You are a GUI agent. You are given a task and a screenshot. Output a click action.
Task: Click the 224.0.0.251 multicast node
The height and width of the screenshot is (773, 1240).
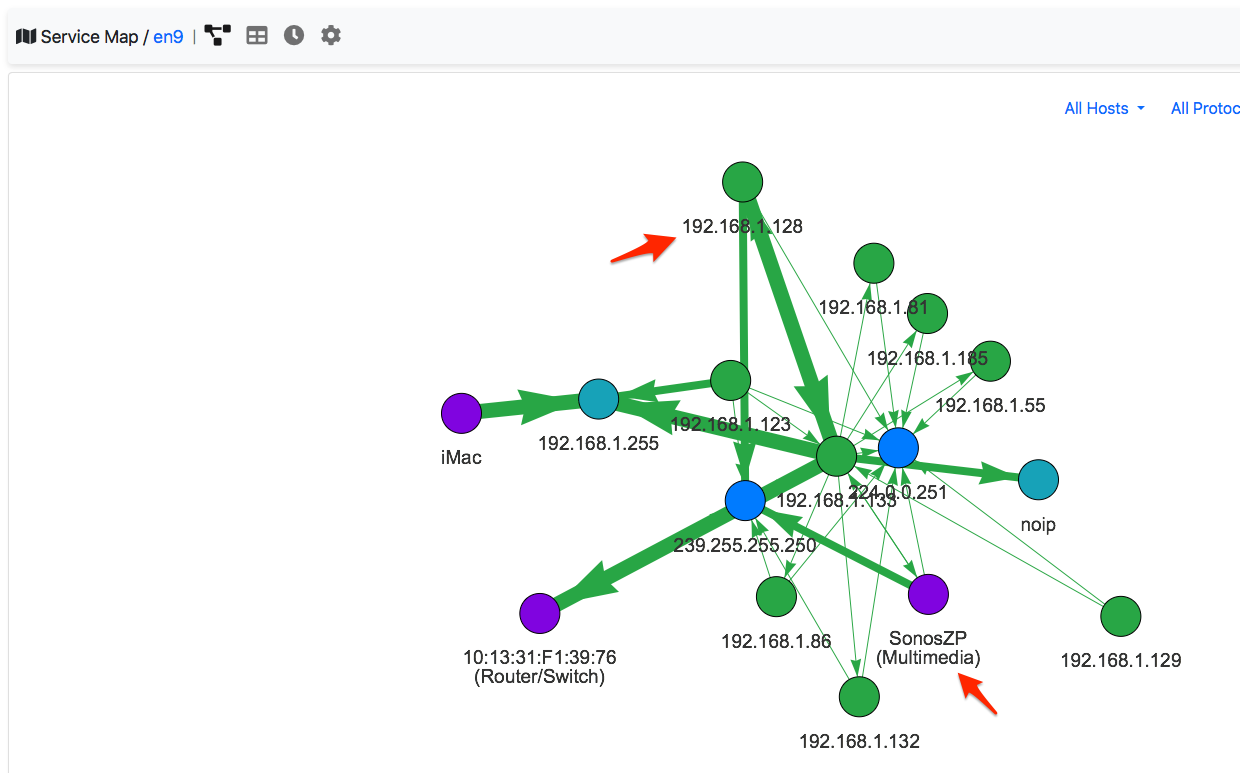coord(897,449)
